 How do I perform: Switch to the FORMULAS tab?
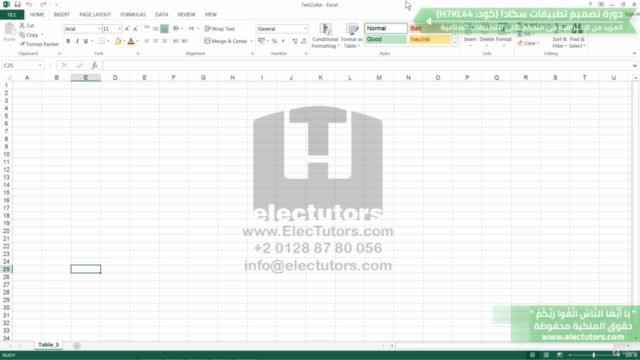[133, 15]
